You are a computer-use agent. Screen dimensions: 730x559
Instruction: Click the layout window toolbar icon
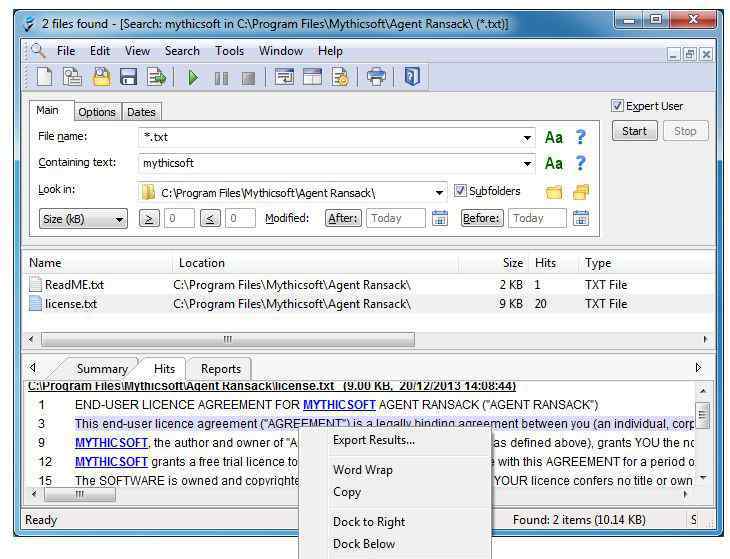coord(312,77)
